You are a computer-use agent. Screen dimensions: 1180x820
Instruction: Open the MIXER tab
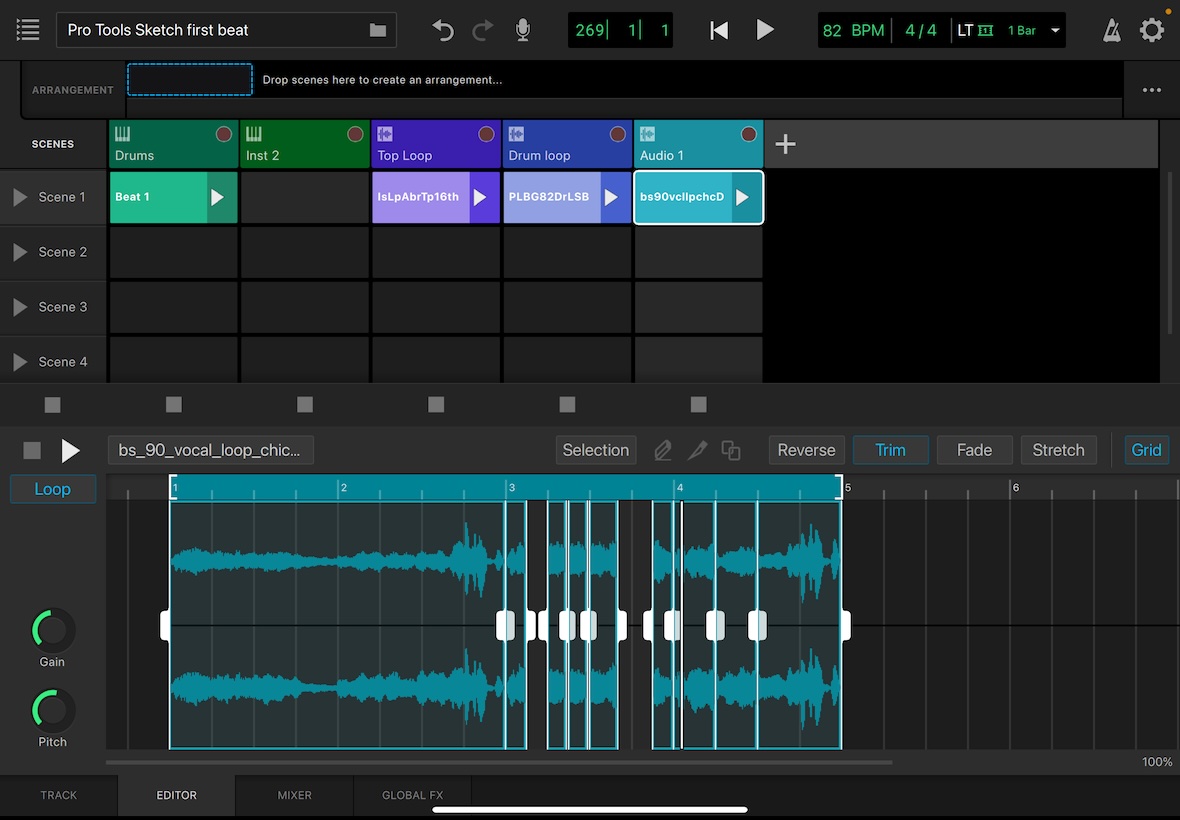[294, 795]
